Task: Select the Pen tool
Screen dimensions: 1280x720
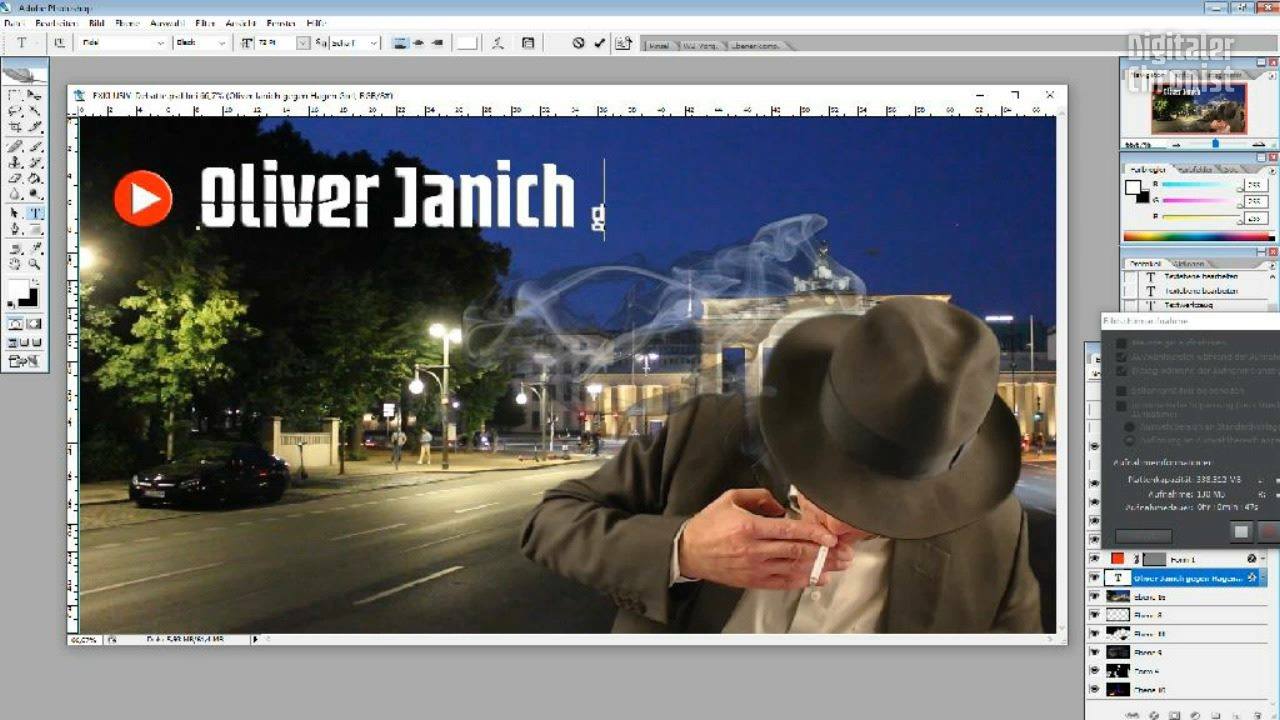Action: pyautogui.click(x=15, y=229)
